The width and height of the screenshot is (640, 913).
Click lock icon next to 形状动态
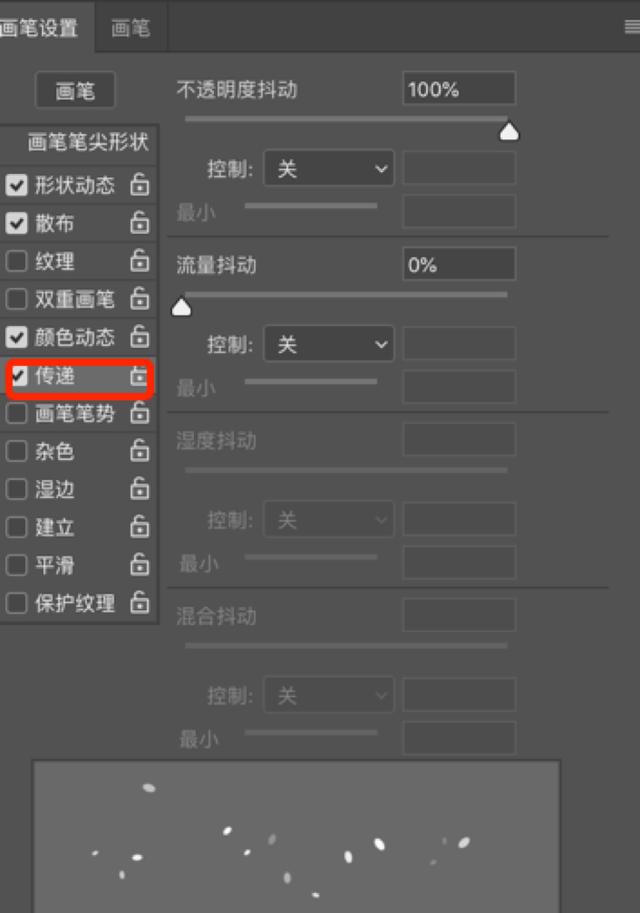pos(139,185)
